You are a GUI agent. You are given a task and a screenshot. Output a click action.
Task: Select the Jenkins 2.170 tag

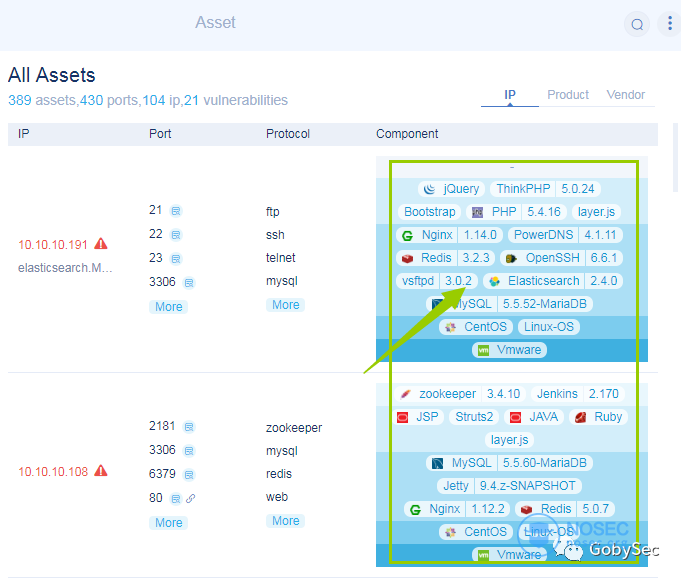pos(578,394)
